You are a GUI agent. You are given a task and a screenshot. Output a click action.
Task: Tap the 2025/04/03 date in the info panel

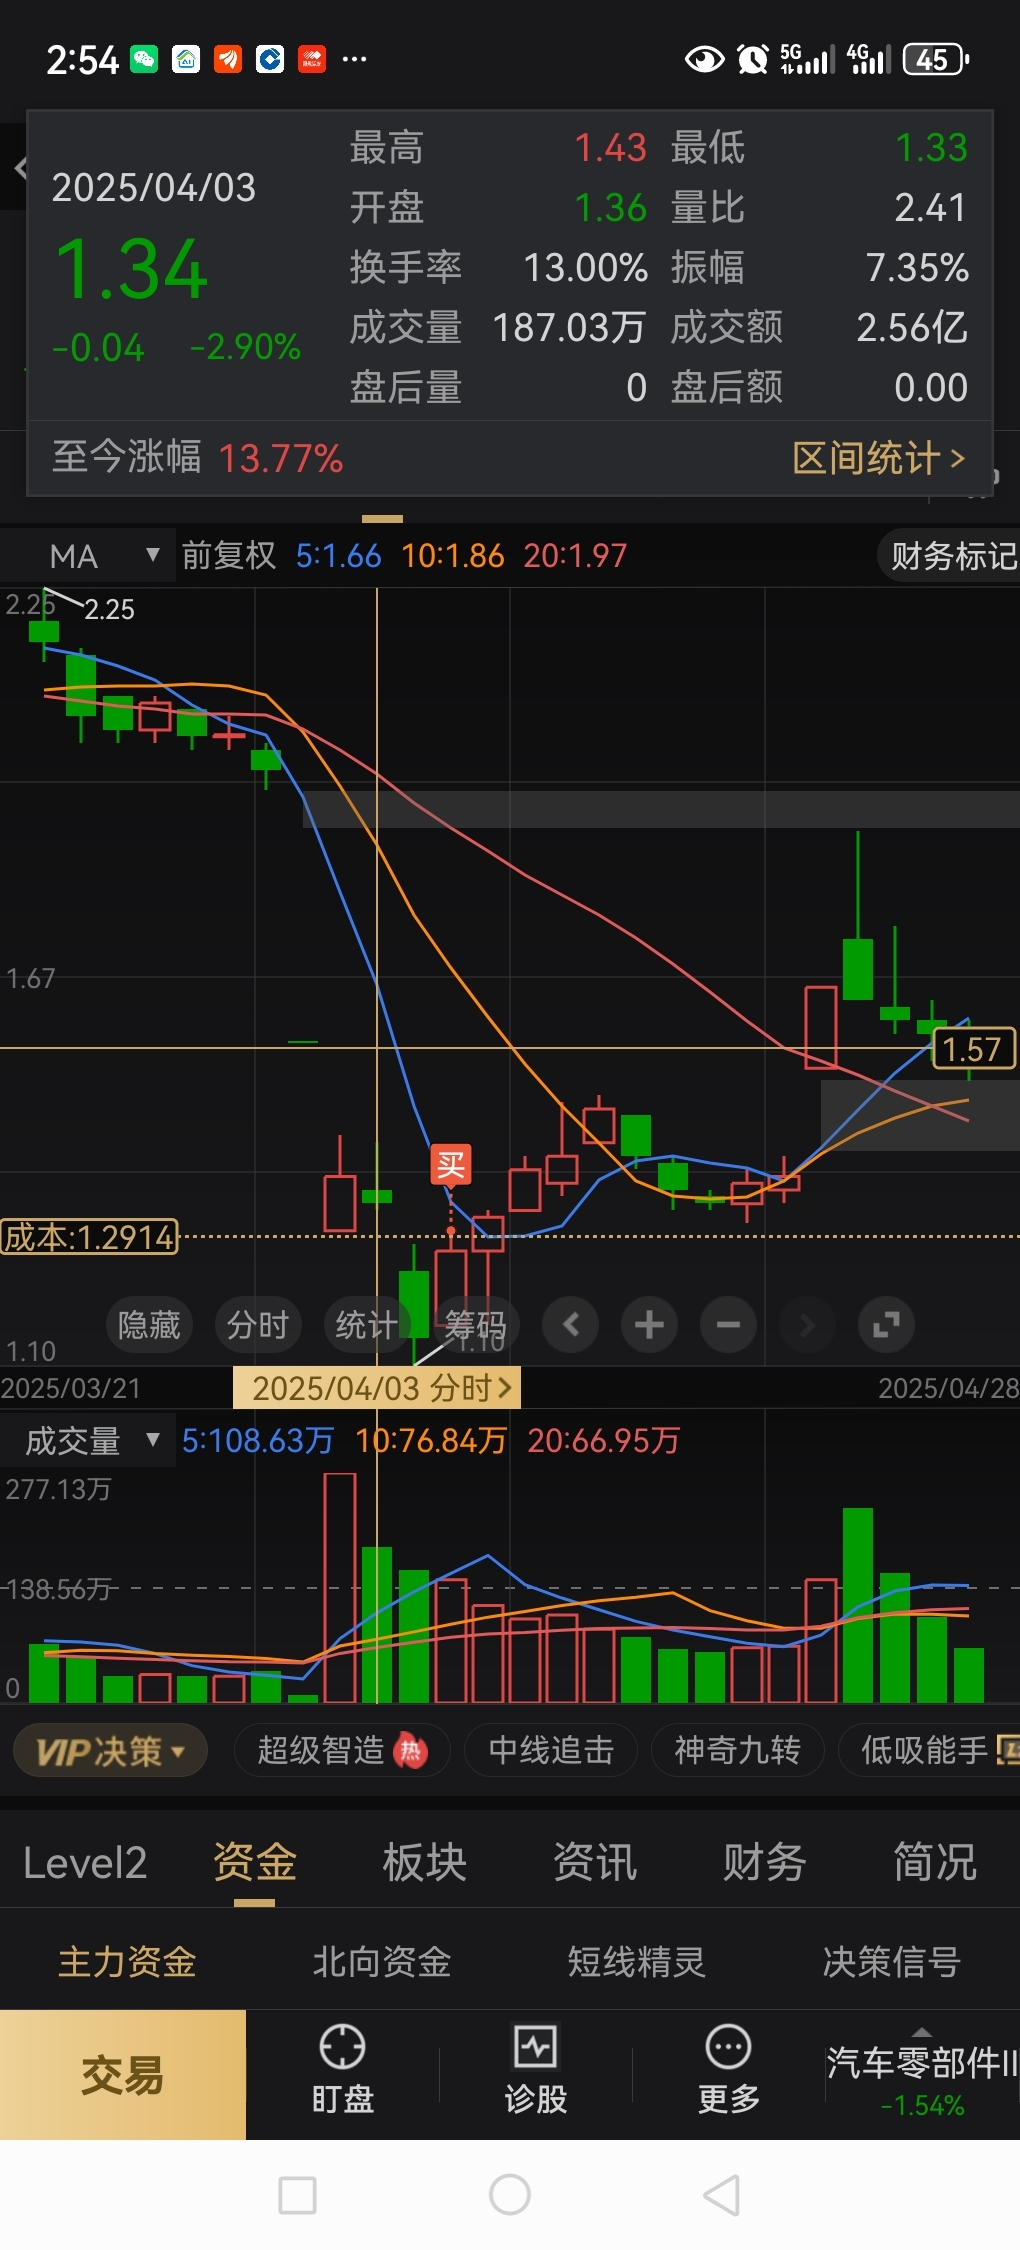154,188
